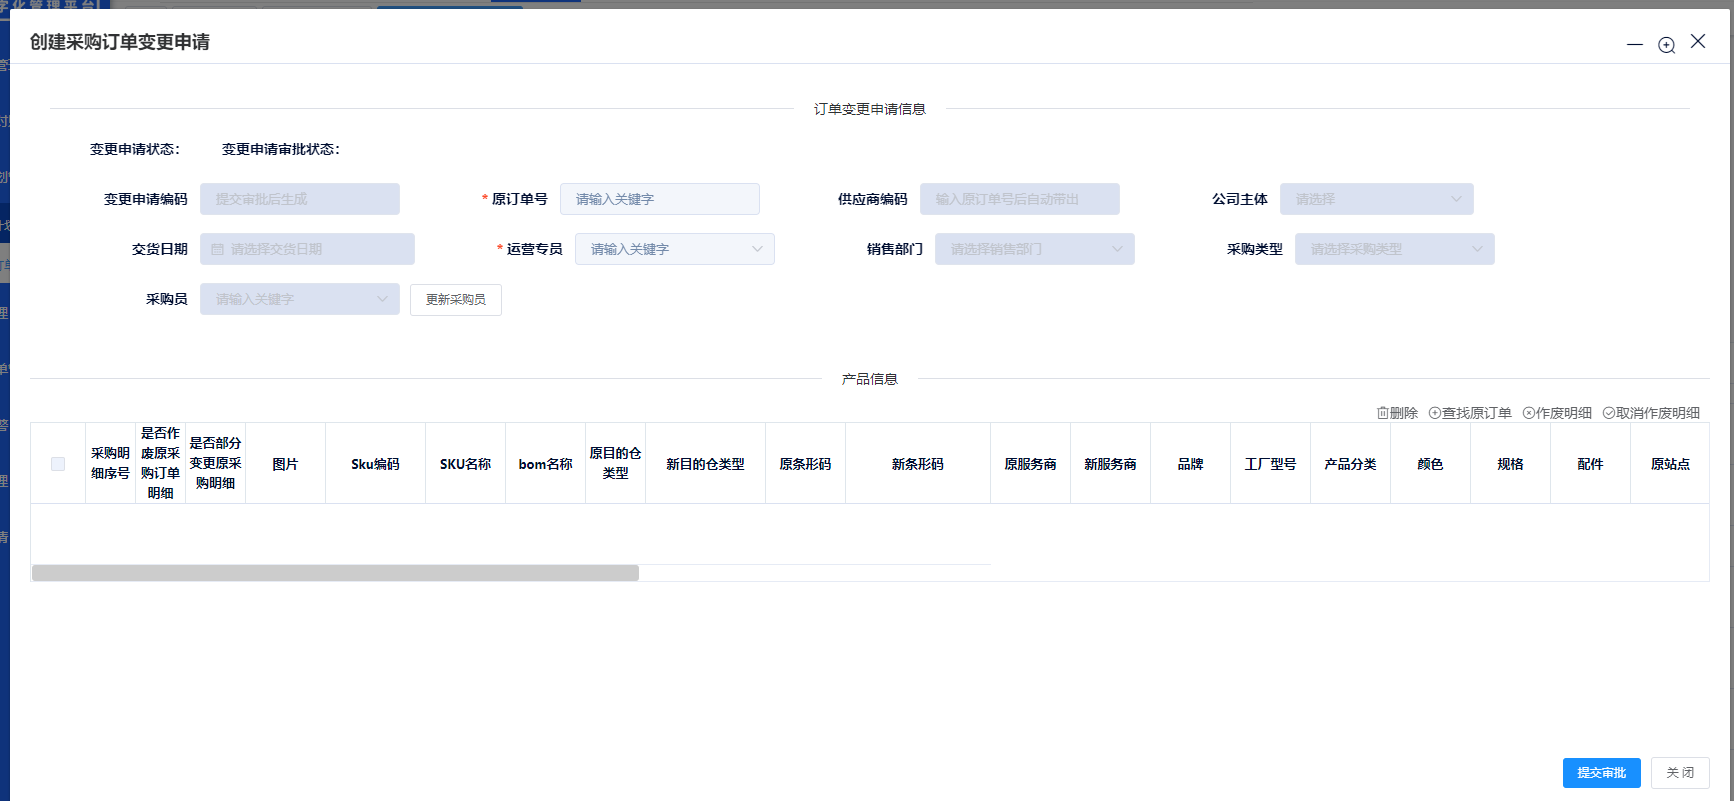The image size is (1734, 801).
Task: Click the 订单变更申请信息 section title
Action: (x=869, y=109)
